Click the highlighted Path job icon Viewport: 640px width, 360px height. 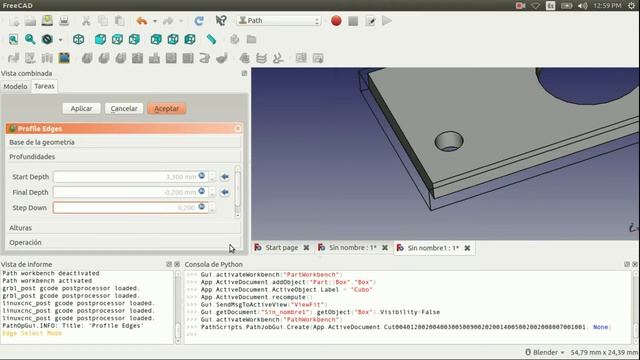pyautogui.click(x=64, y=58)
